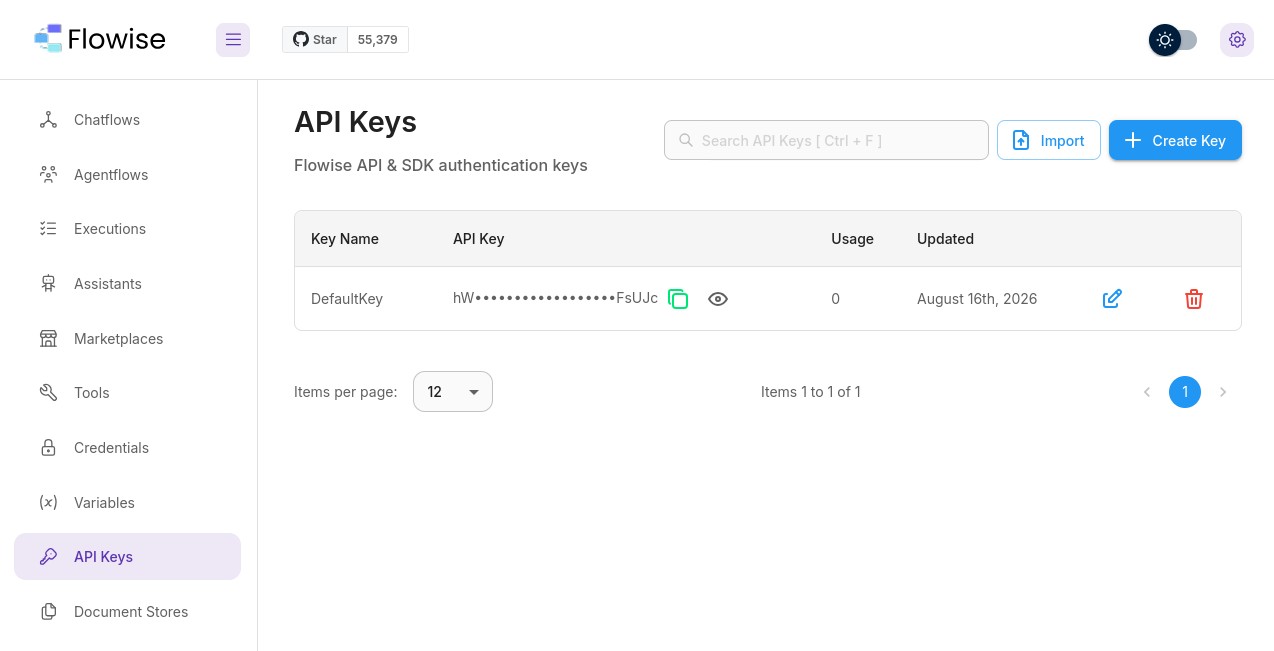Open Agentflows in sidebar
Viewport: 1274px width, 651px height.
tap(128, 175)
